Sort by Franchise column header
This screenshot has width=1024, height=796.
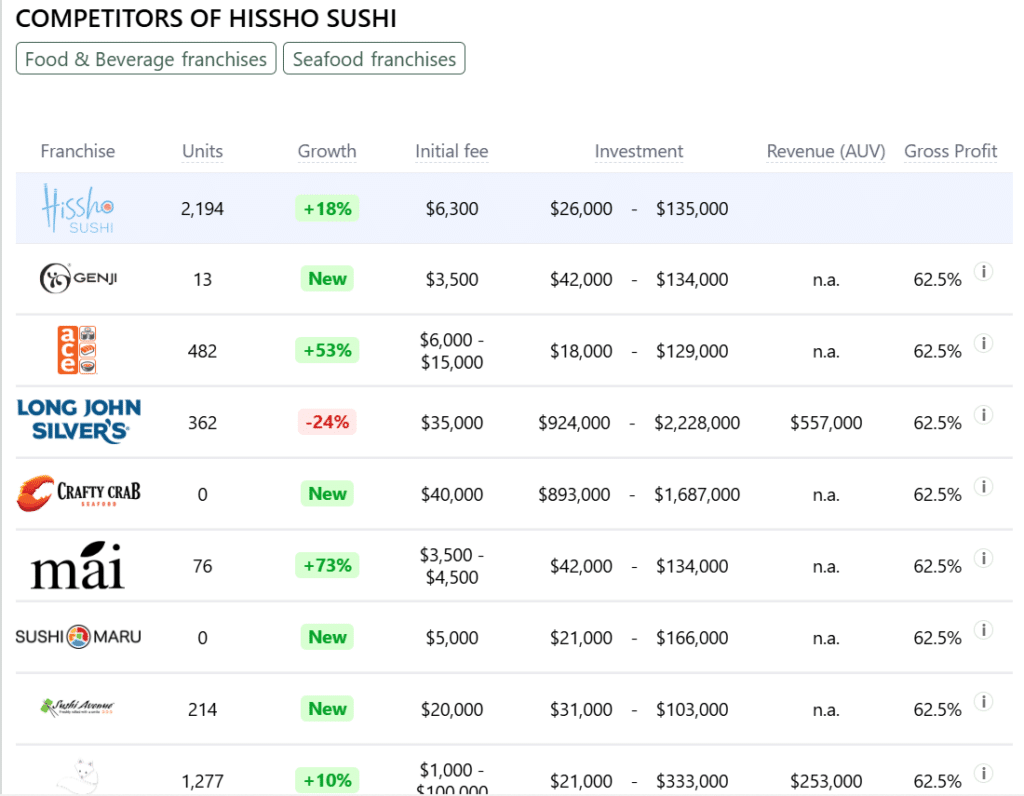78,151
